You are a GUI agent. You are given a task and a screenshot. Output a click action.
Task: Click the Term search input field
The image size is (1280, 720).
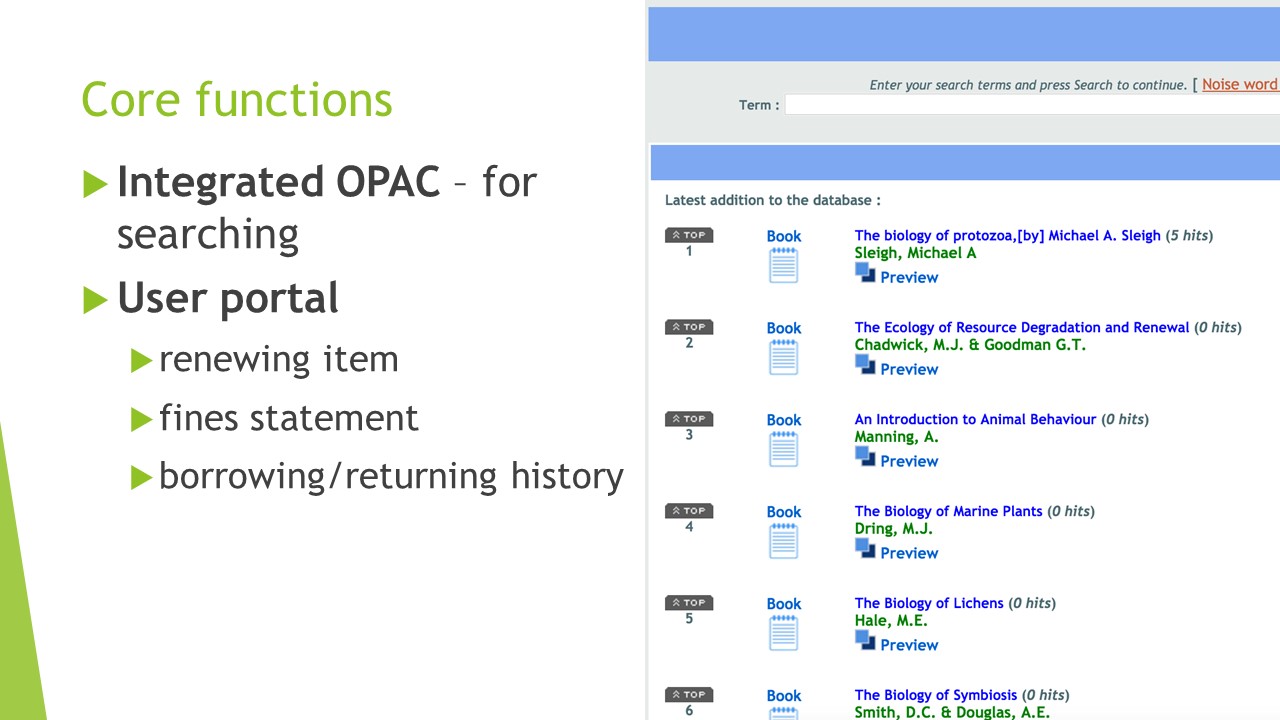click(x=1030, y=105)
